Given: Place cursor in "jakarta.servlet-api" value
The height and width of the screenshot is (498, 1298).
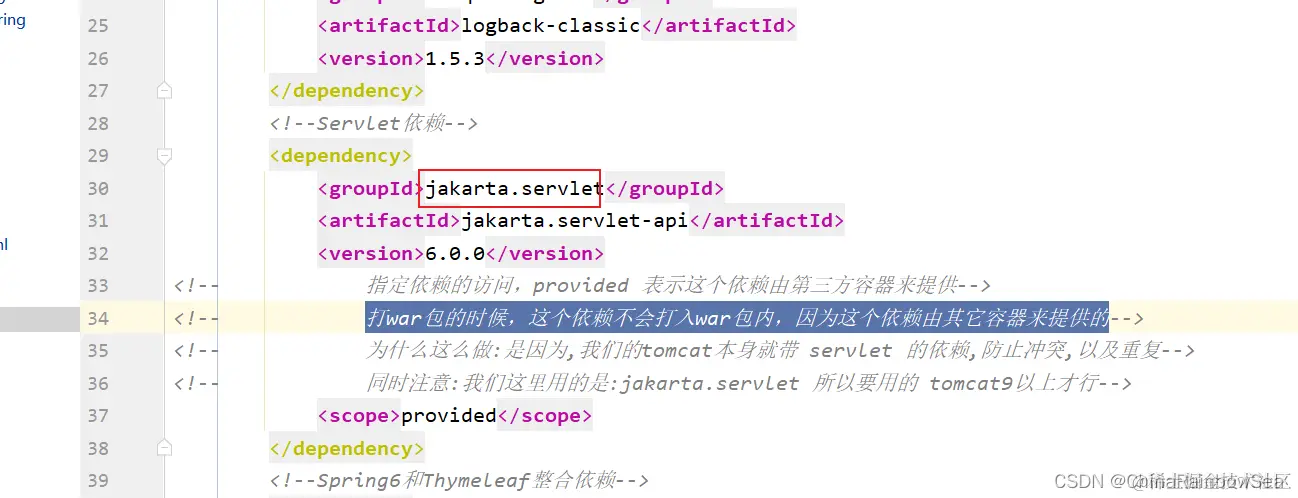Looking at the screenshot, I should click(x=574, y=220).
